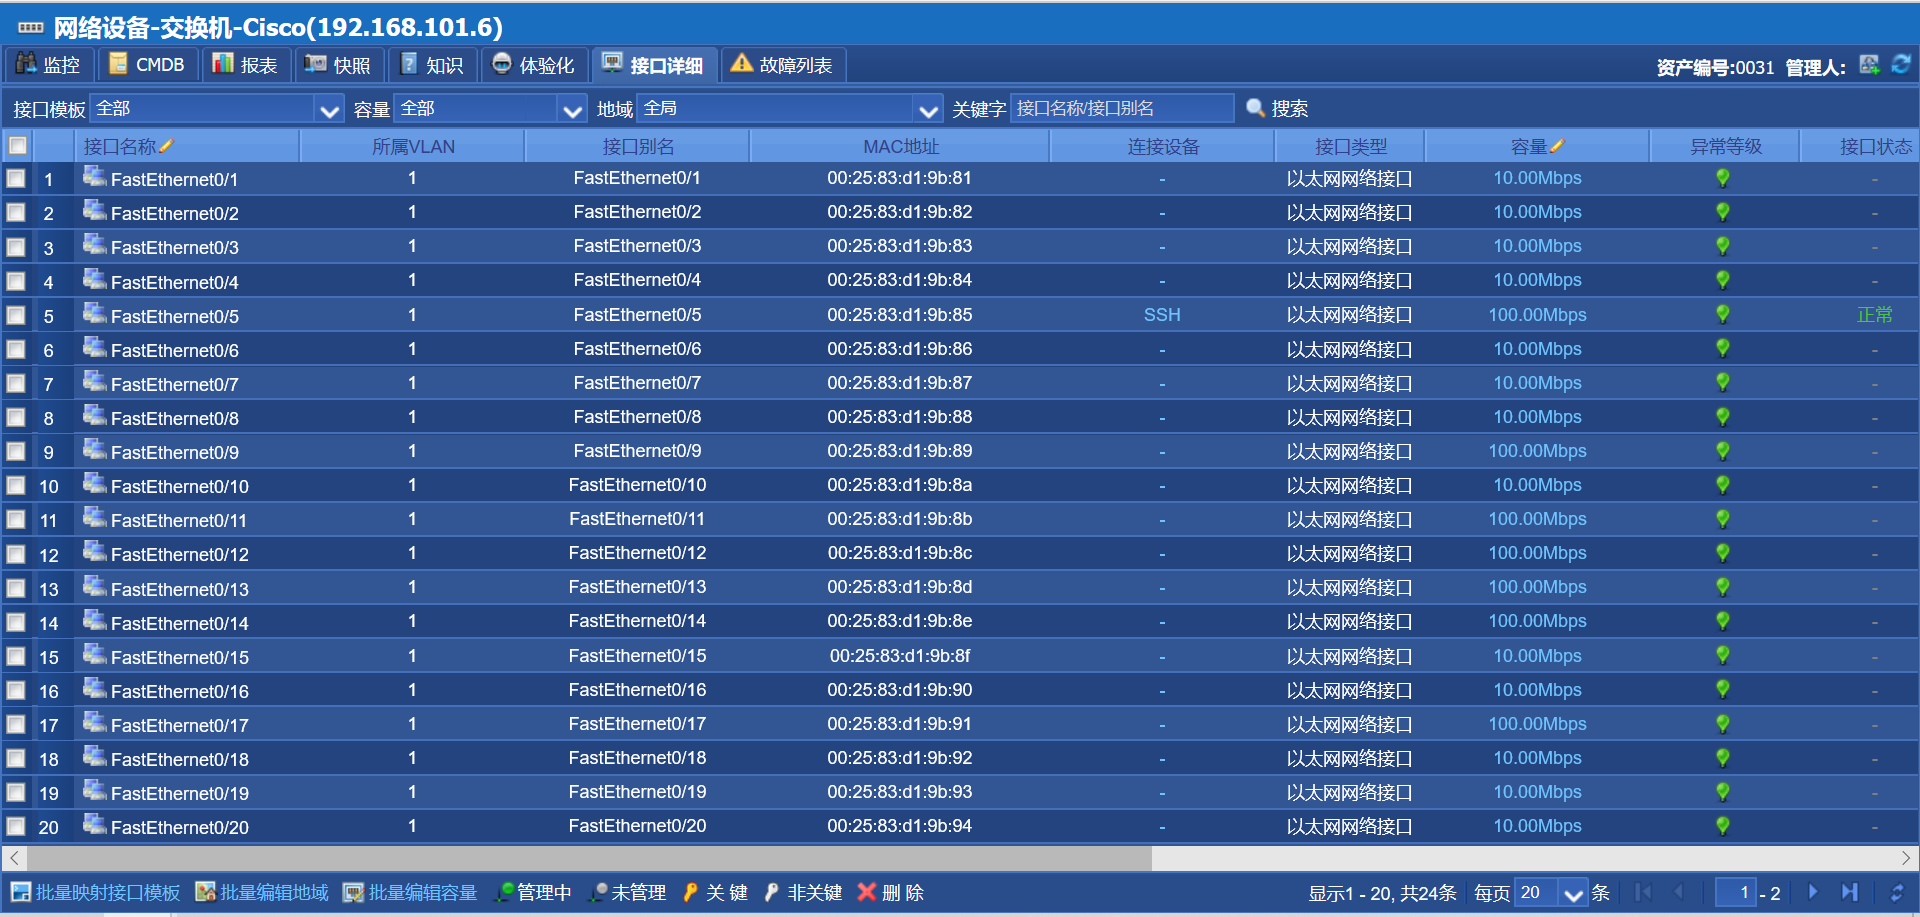Viewport: 1920px width, 917px height.
Task: Click the page number input field
Action: coord(1735,892)
